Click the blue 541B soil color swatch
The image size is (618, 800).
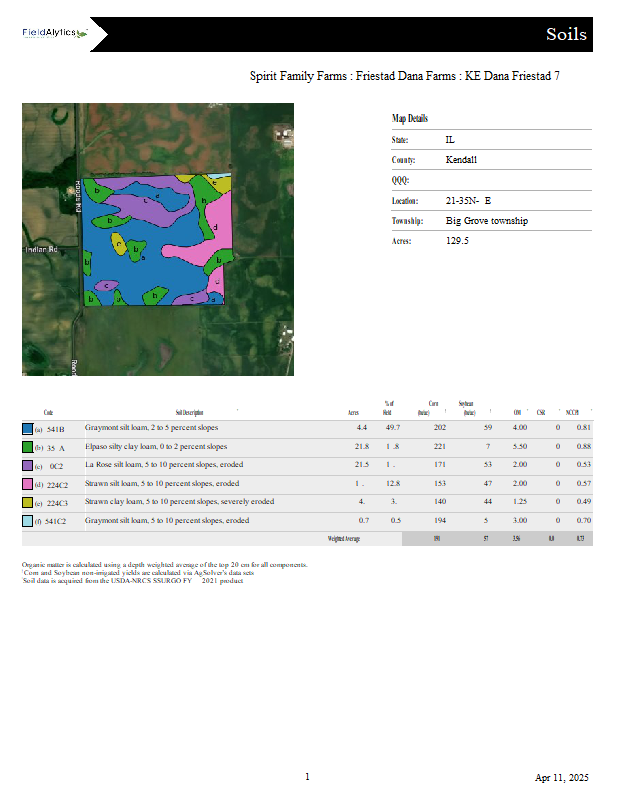27,428
